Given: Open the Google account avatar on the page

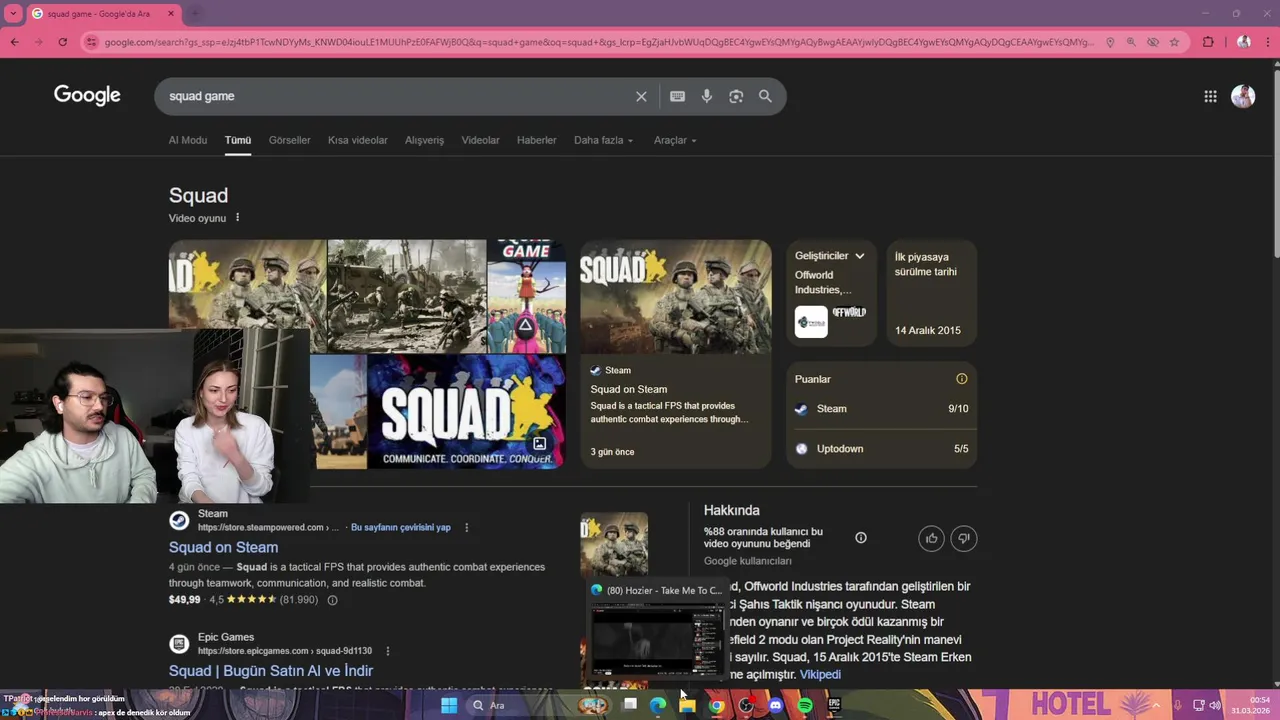Looking at the screenshot, I should pyautogui.click(x=1243, y=96).
